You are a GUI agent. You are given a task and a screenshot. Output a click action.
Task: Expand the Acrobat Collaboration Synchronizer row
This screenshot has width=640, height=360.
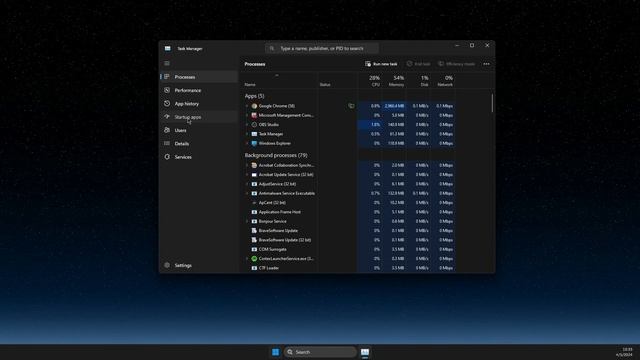click(x=247, y=165)
